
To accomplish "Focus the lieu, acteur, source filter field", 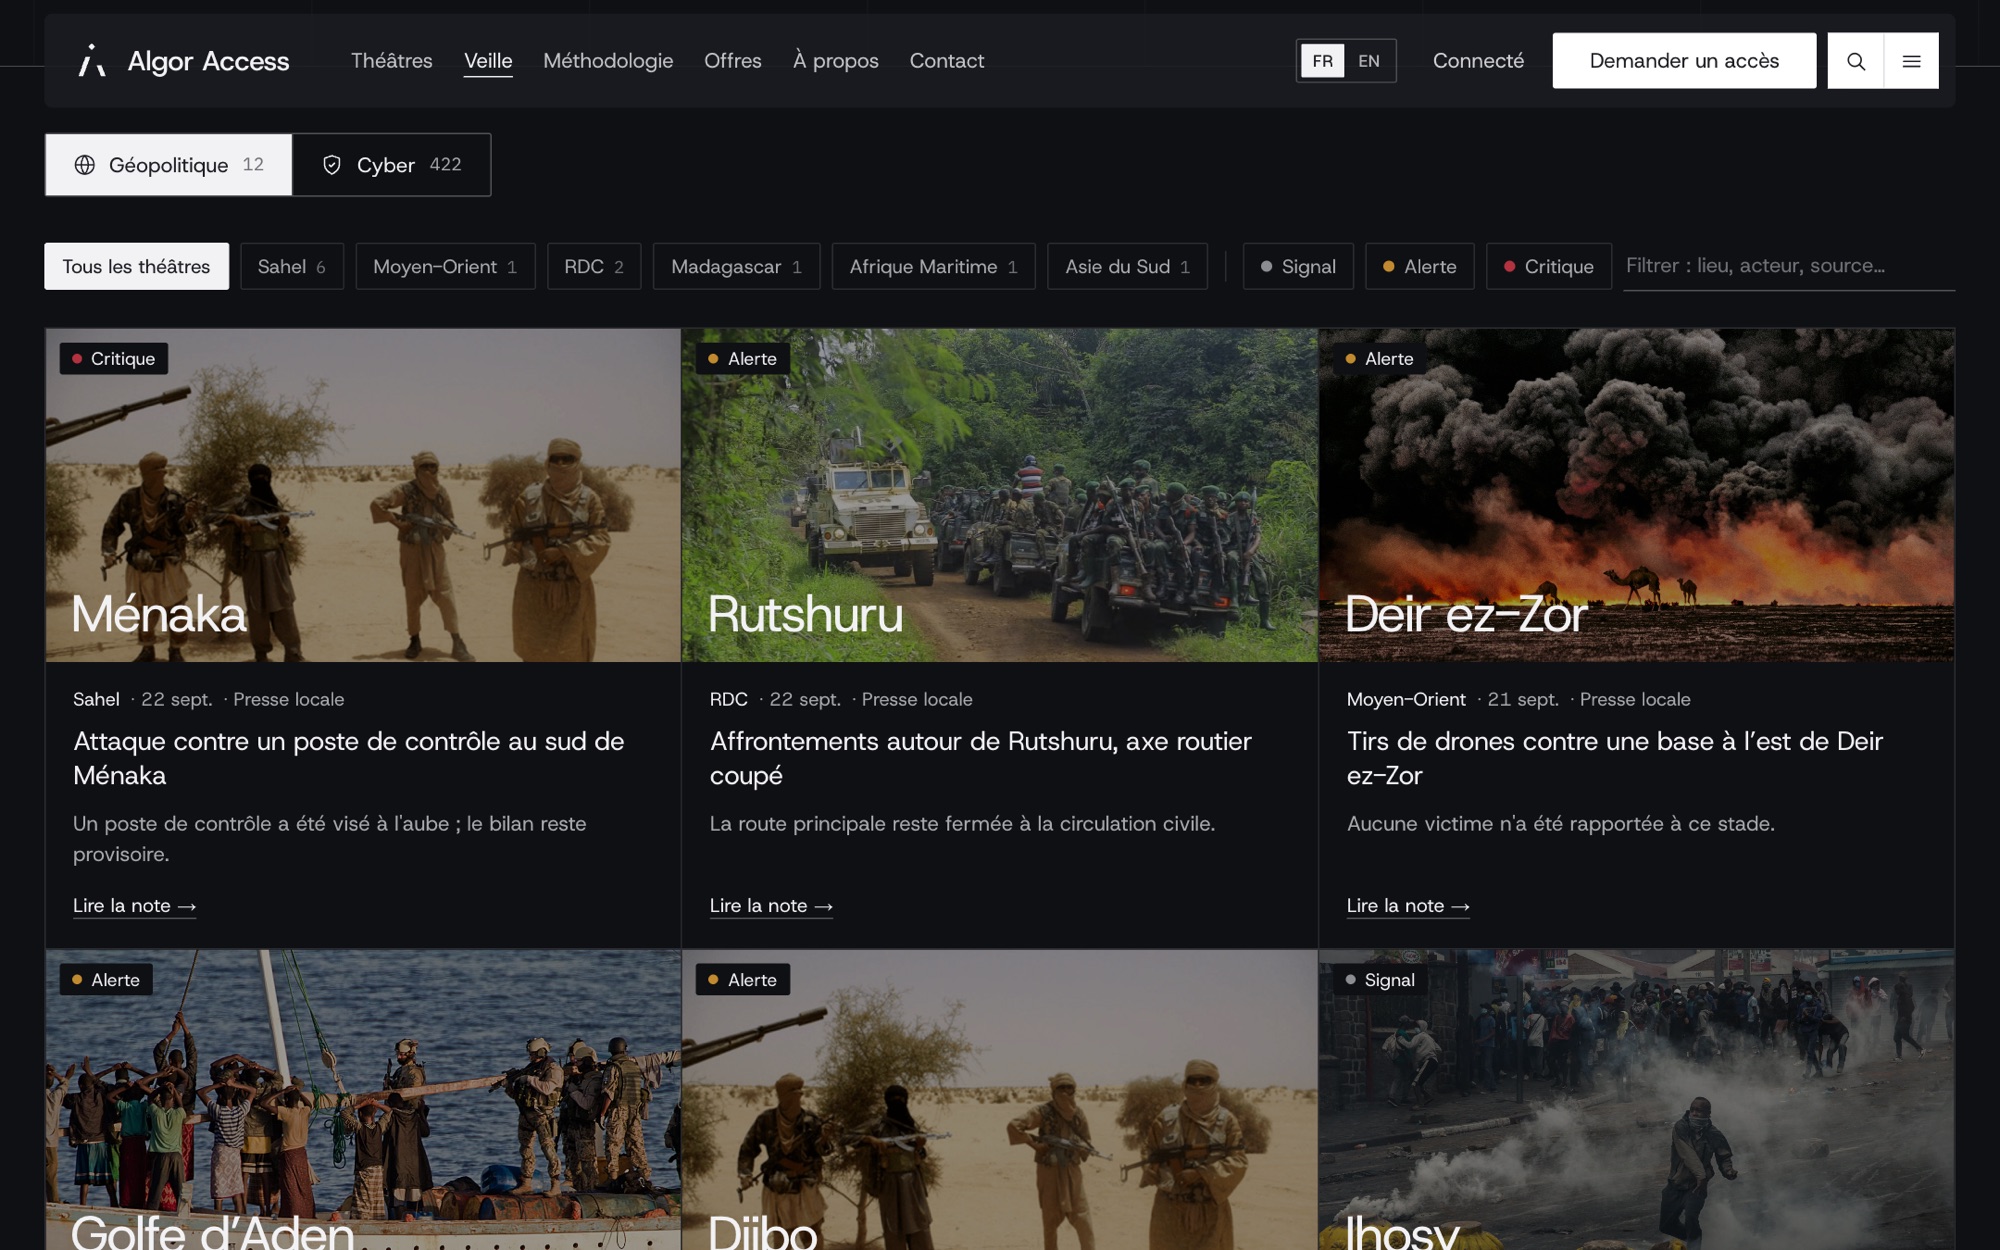I will pyautogui.click(x=1789, y=266).
